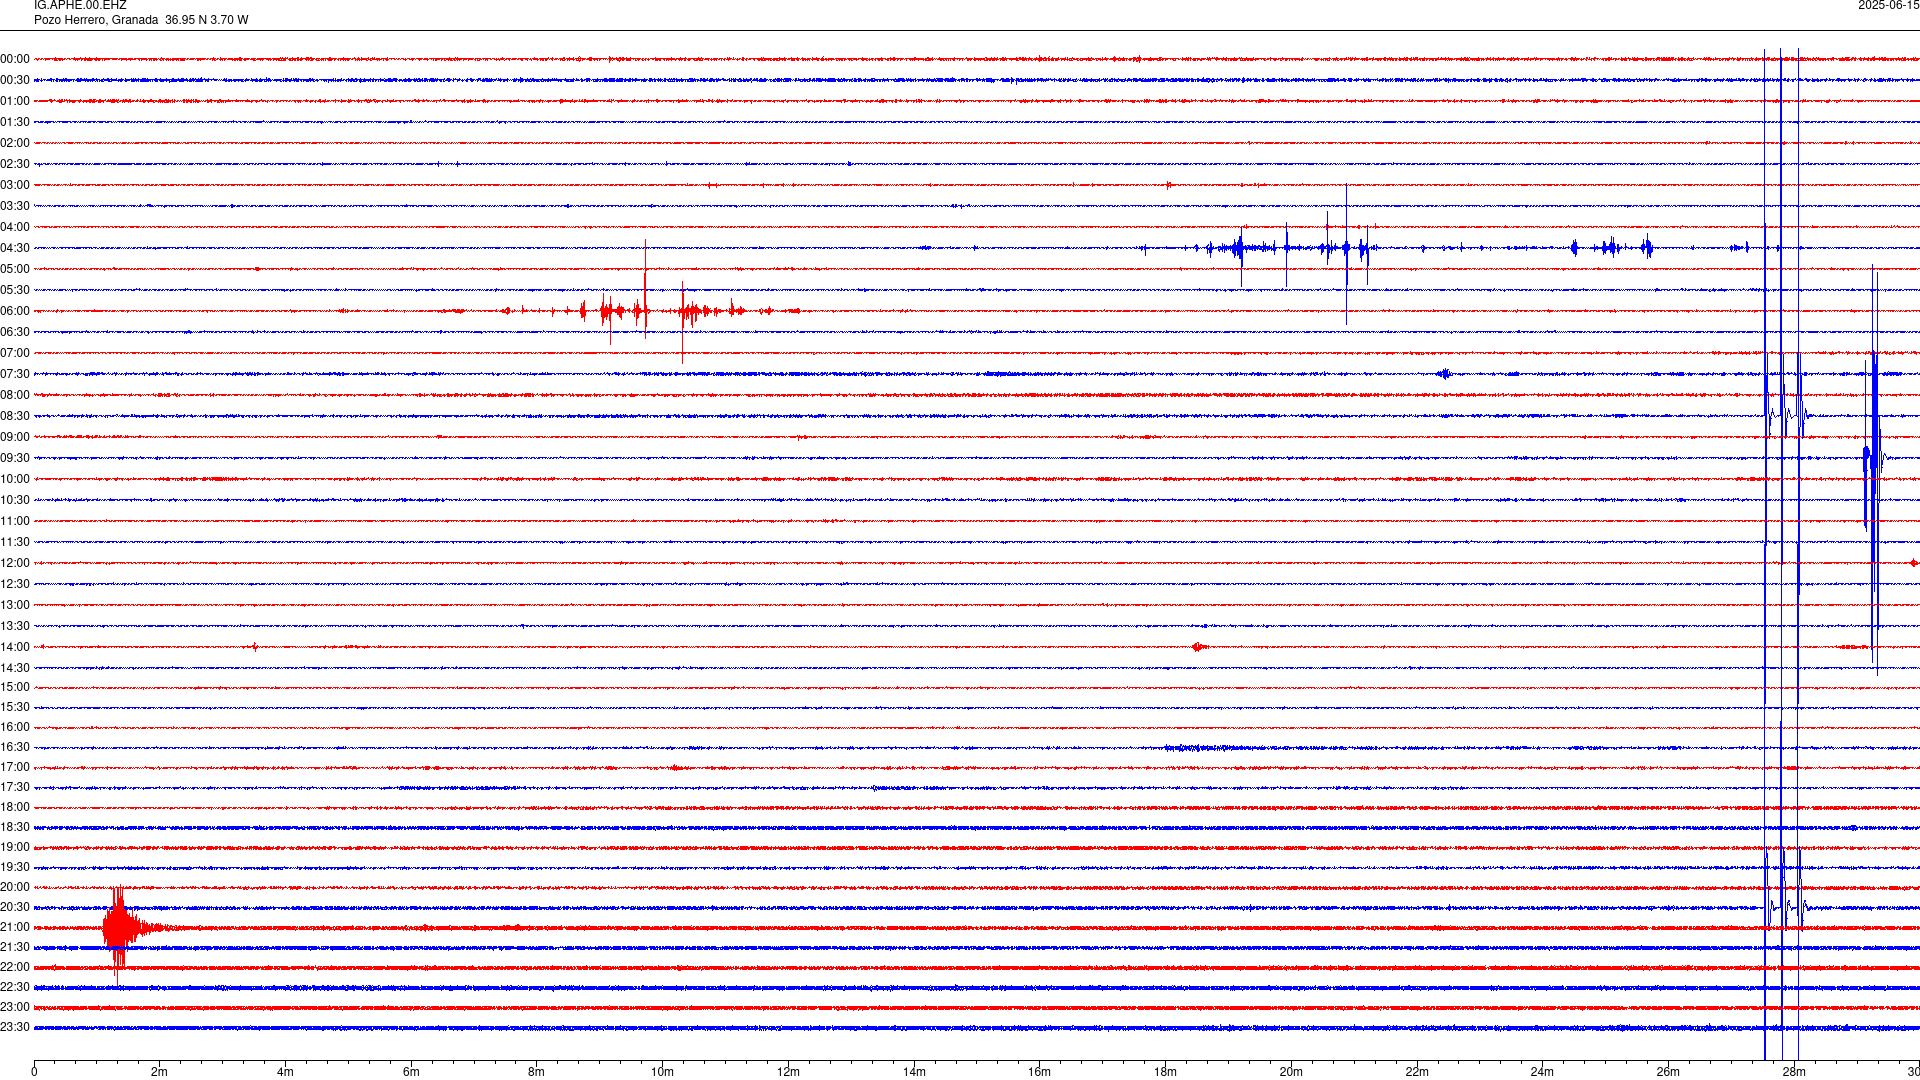Click the 10:00 time row label
Viewport: 1920px width, 1080px height.
[15, 480]
